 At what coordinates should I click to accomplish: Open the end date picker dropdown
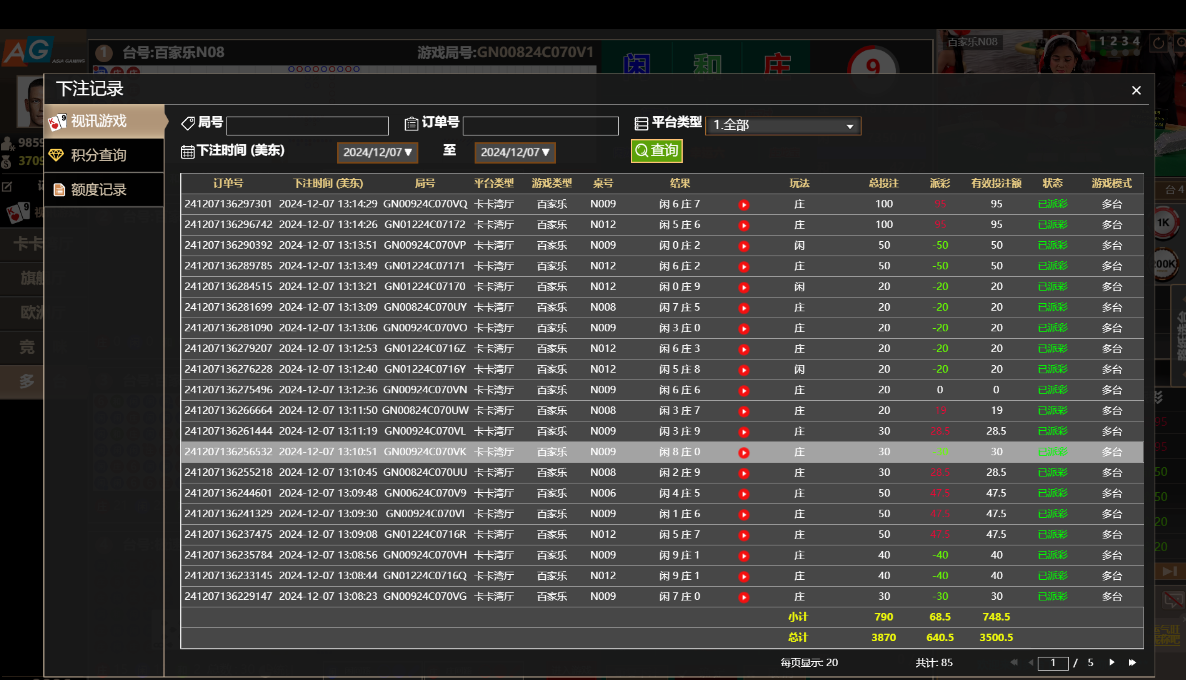[x=515, y=152]
